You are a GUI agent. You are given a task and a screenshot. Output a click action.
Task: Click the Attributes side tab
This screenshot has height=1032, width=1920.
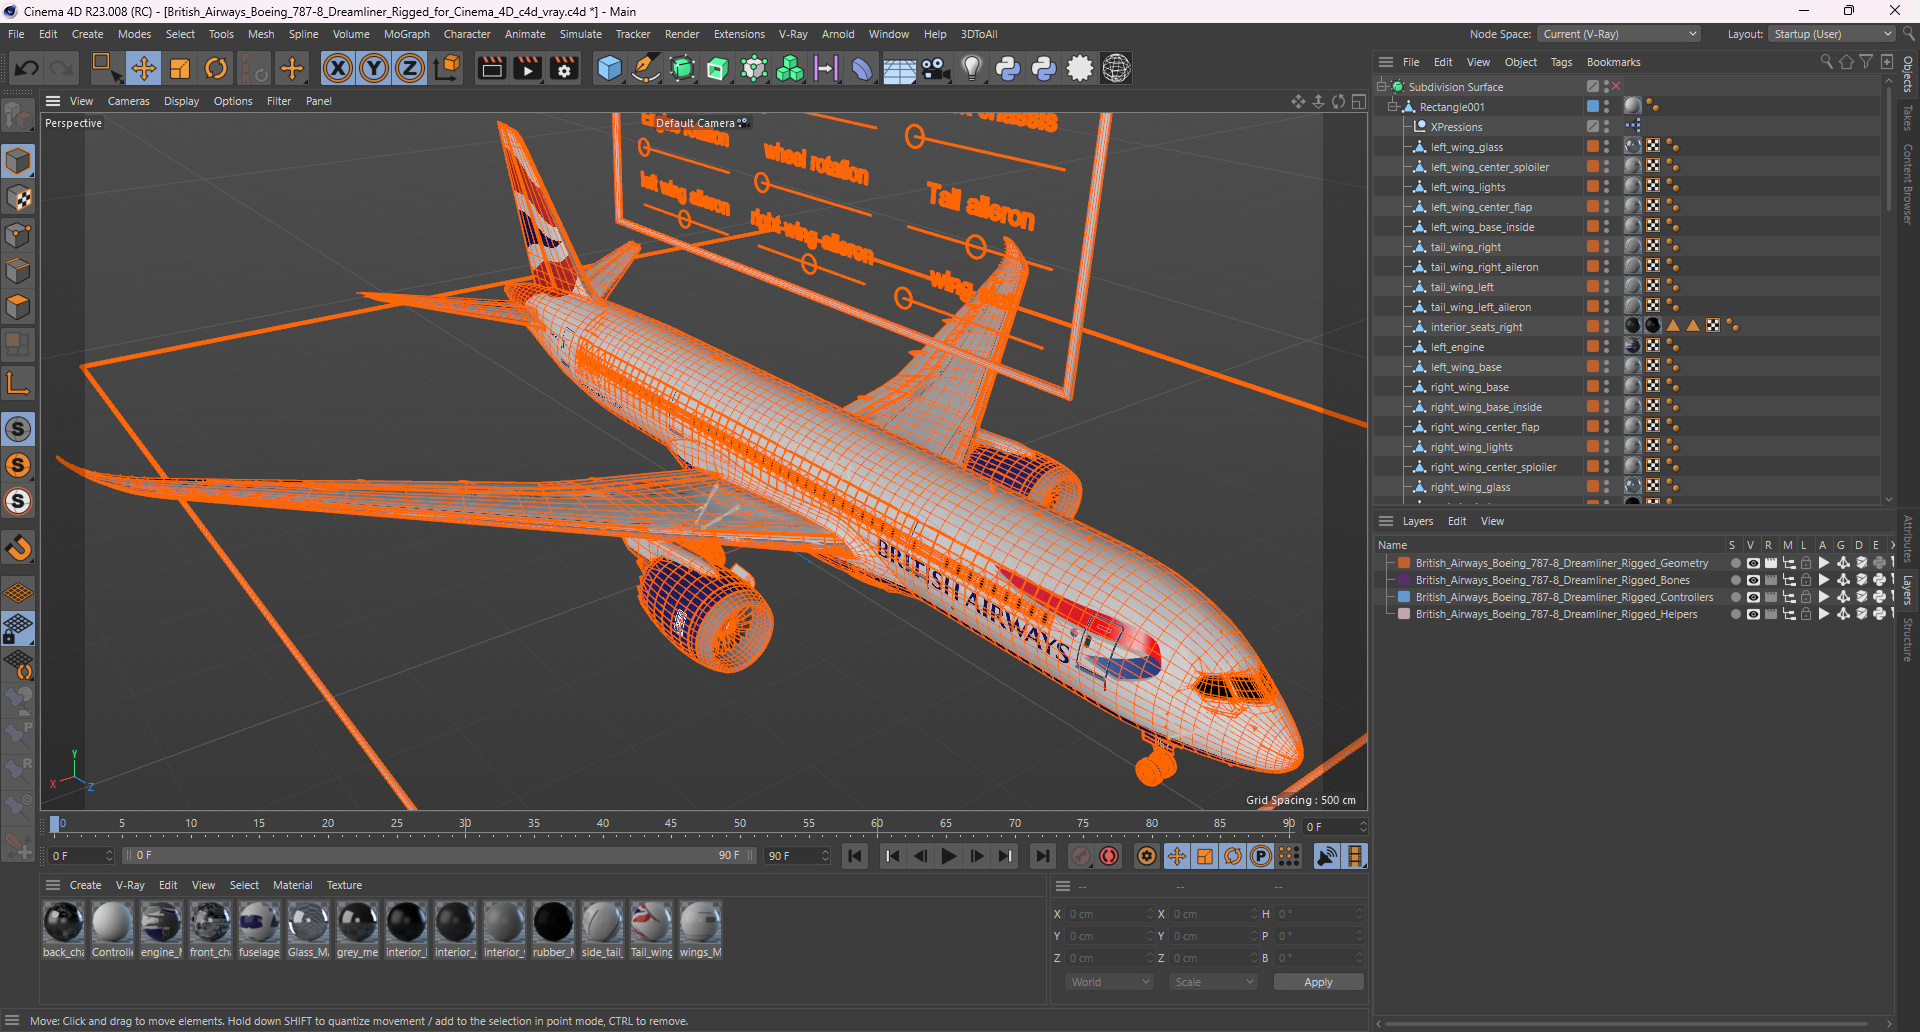tap(1908, 539)
